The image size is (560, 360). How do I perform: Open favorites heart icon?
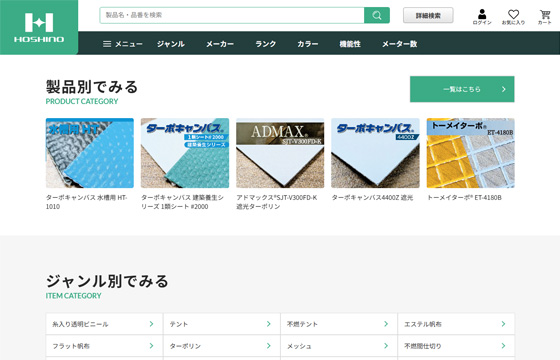[513, 17]
